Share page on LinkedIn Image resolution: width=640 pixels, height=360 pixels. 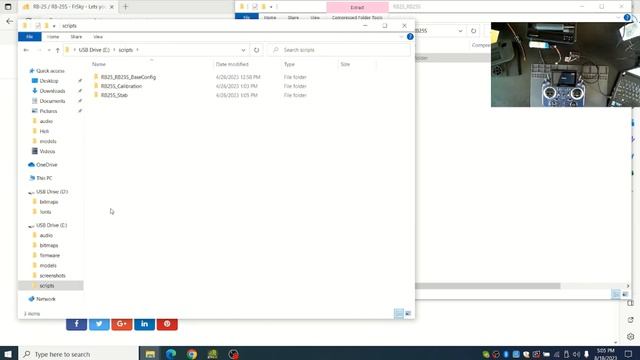click(144, 324)
